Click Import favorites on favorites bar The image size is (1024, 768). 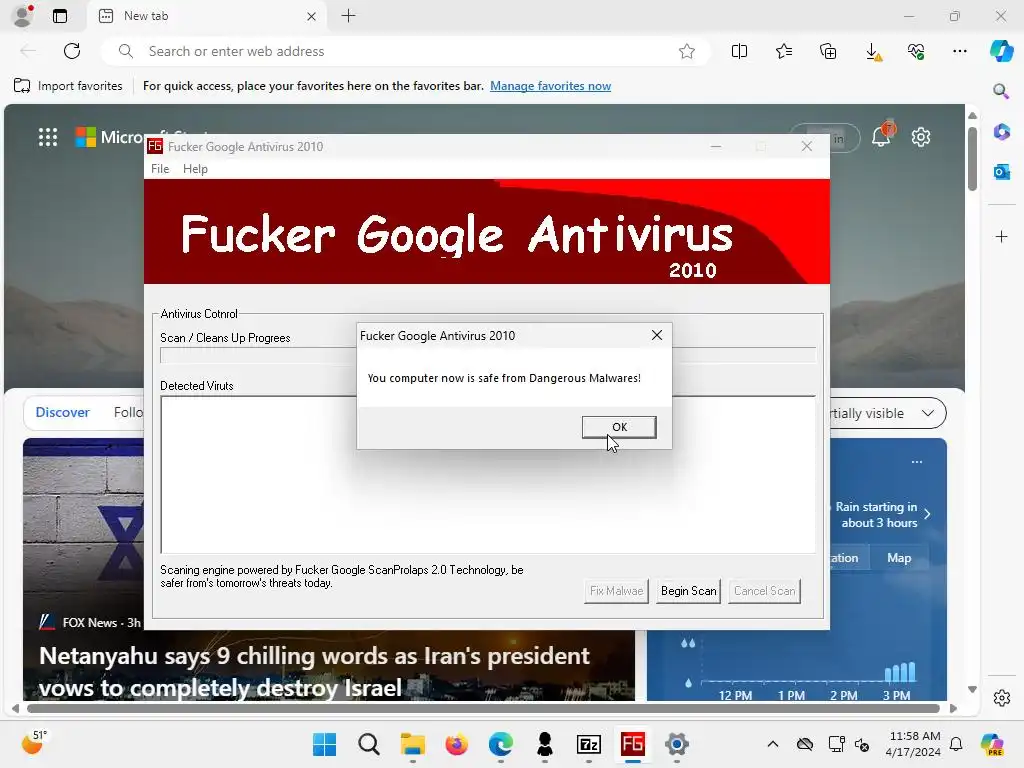68,86
